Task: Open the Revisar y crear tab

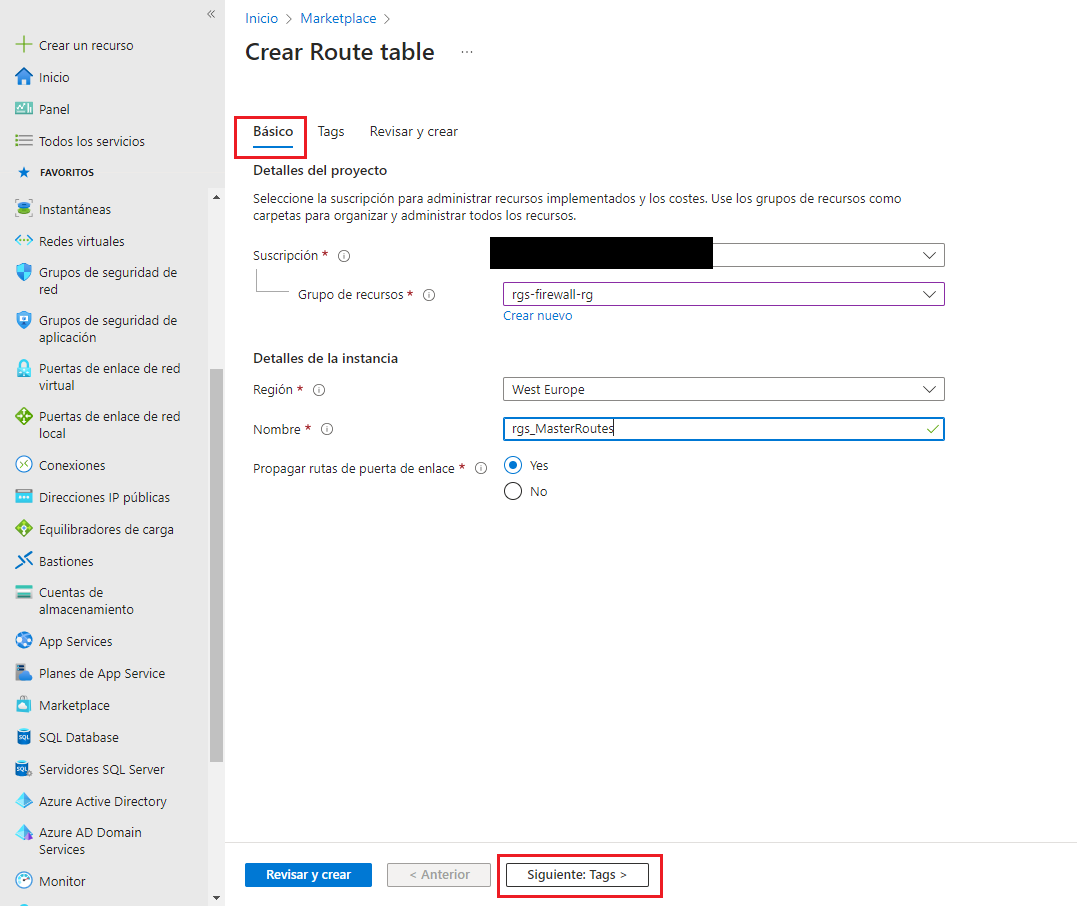Action: point(413,131)
